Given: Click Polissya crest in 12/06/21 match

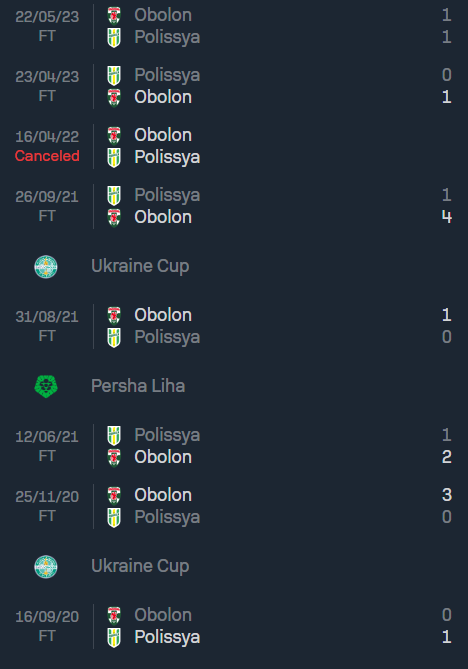Looking at the screenshot, I should point(114,436).
